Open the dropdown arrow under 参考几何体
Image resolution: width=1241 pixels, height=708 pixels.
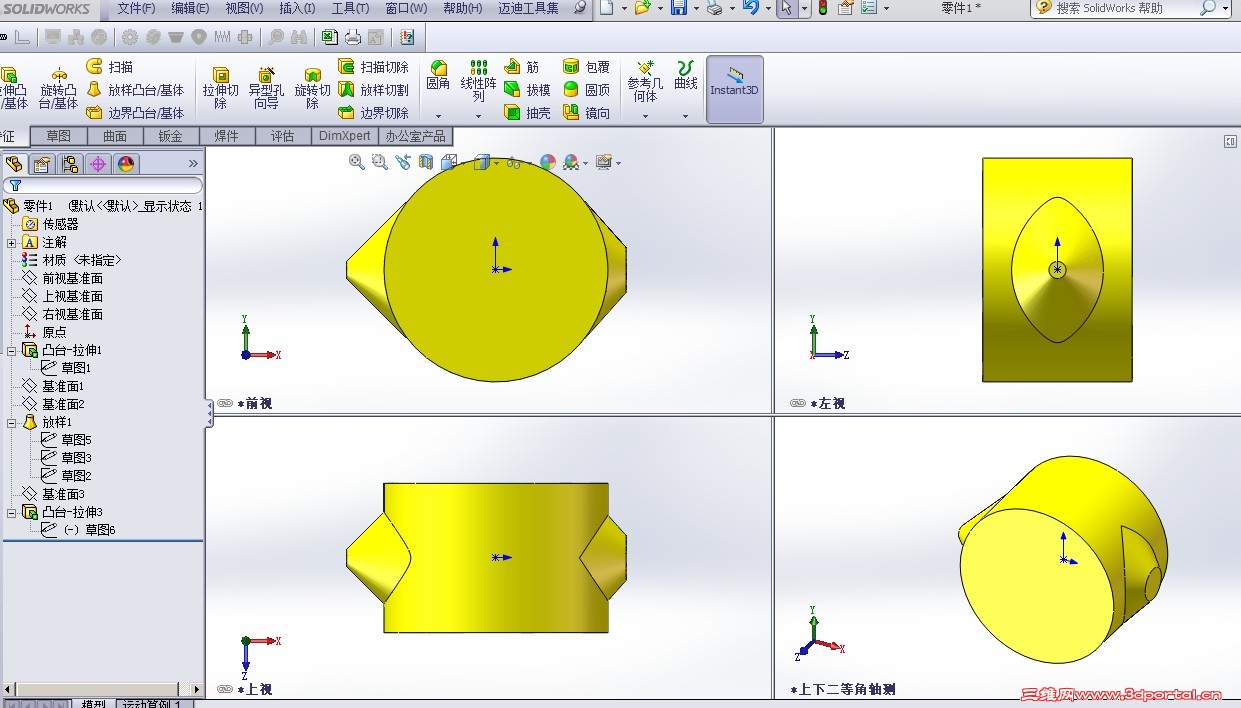(x=645, y=116)
